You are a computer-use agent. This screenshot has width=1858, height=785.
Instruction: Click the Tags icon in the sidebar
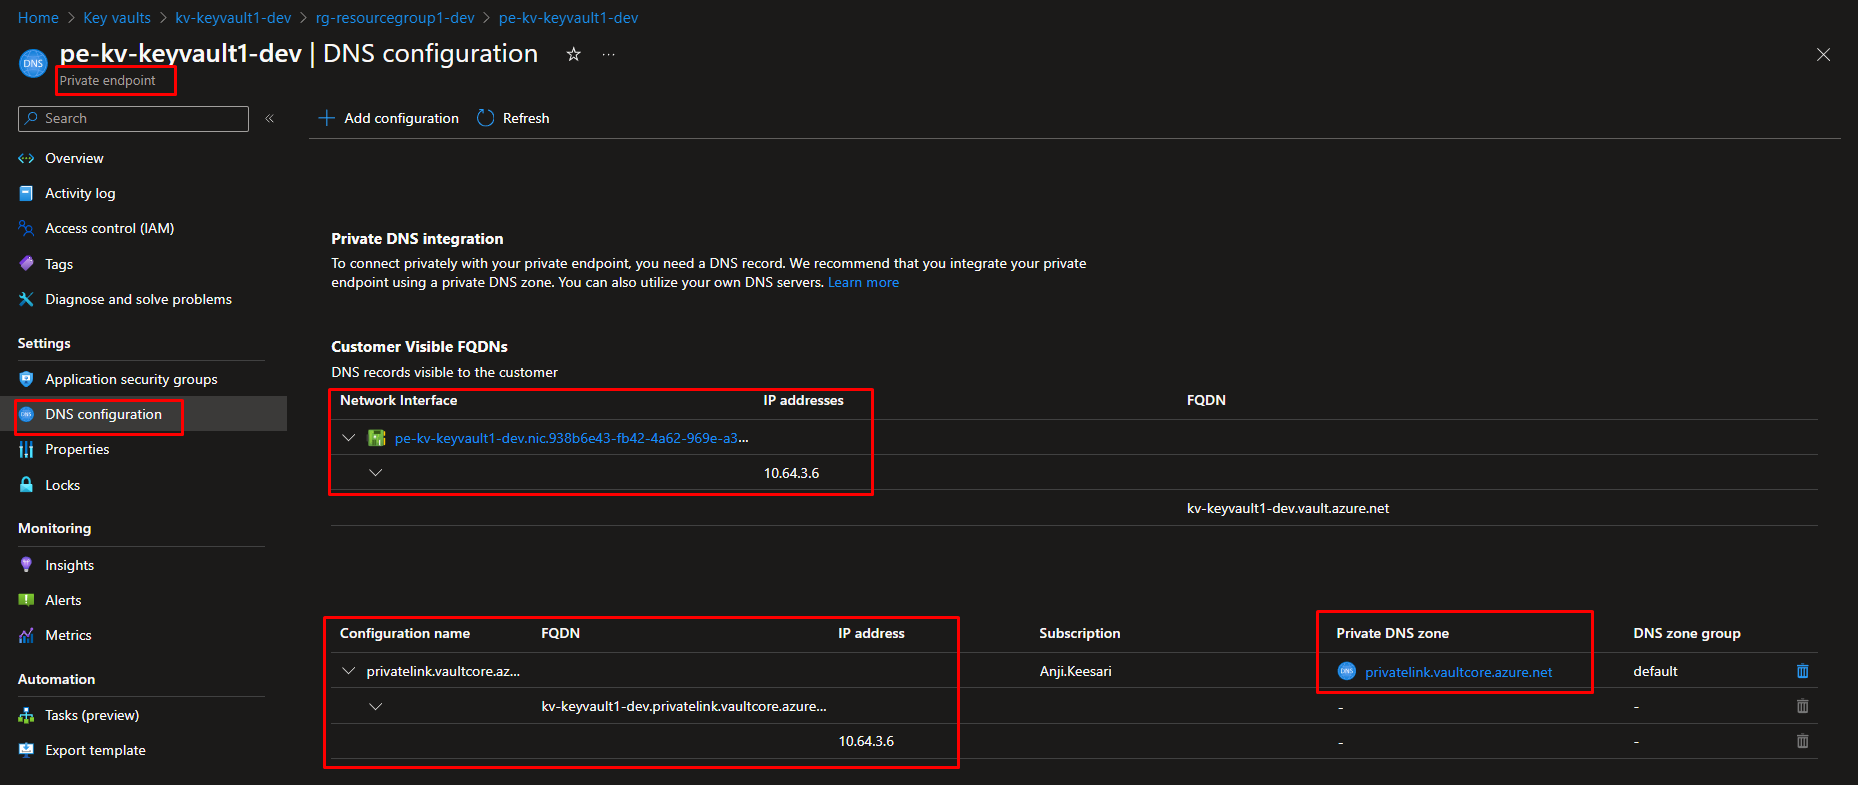click(x=26, y=264)
